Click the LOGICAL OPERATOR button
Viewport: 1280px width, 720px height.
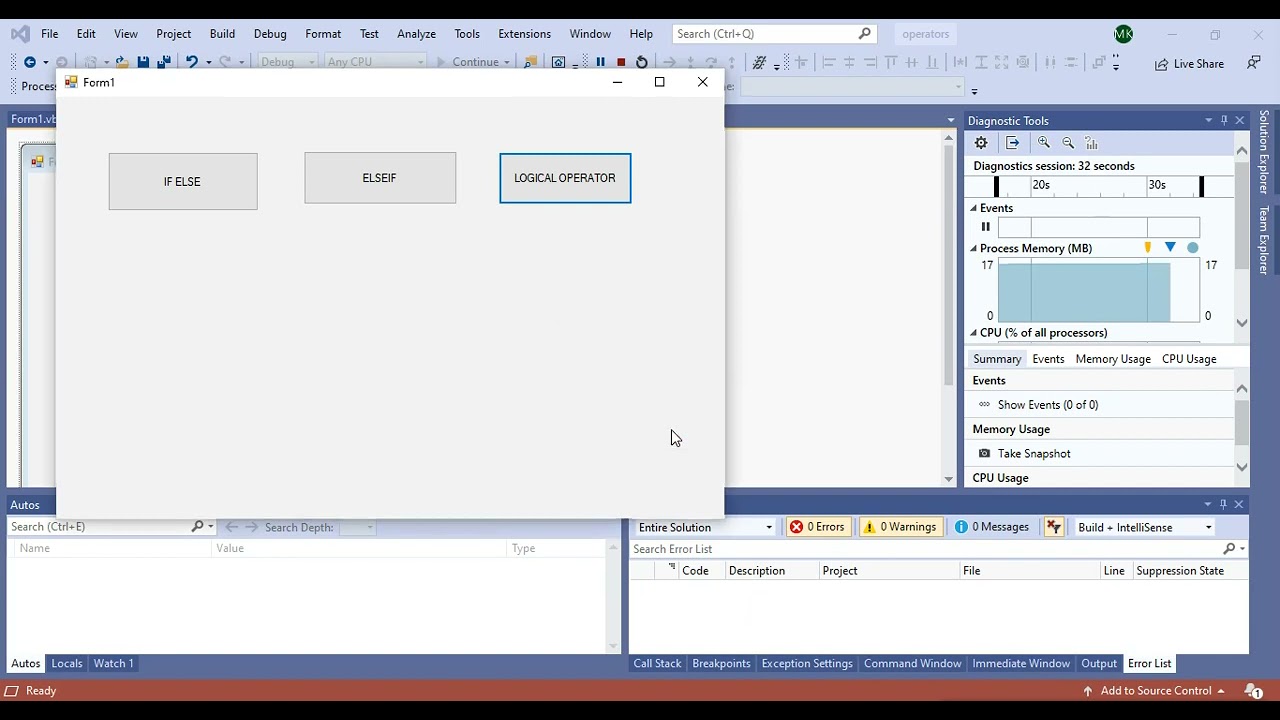[565, 178]
